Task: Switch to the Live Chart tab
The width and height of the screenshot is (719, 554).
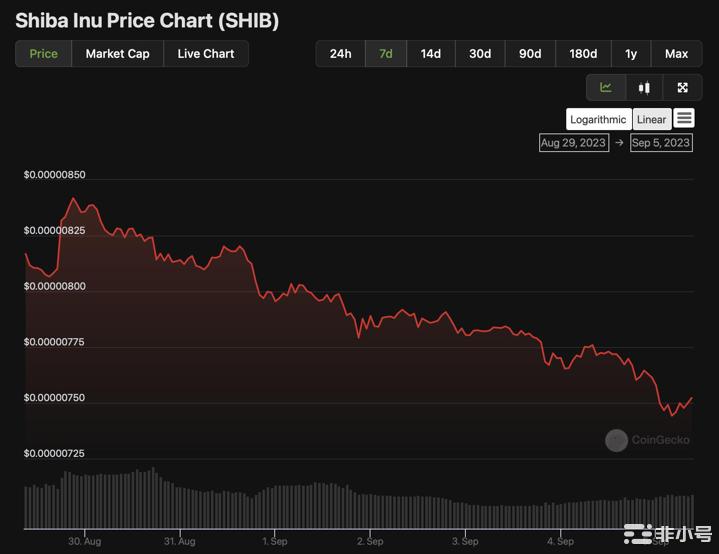Action: [x=206, y=54]
